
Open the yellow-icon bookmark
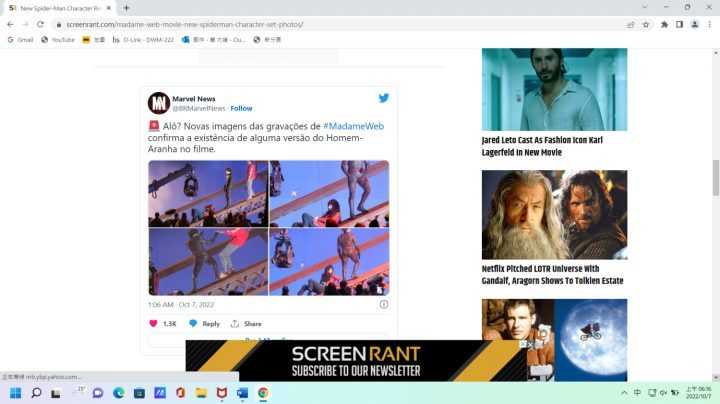pos(93,40)
